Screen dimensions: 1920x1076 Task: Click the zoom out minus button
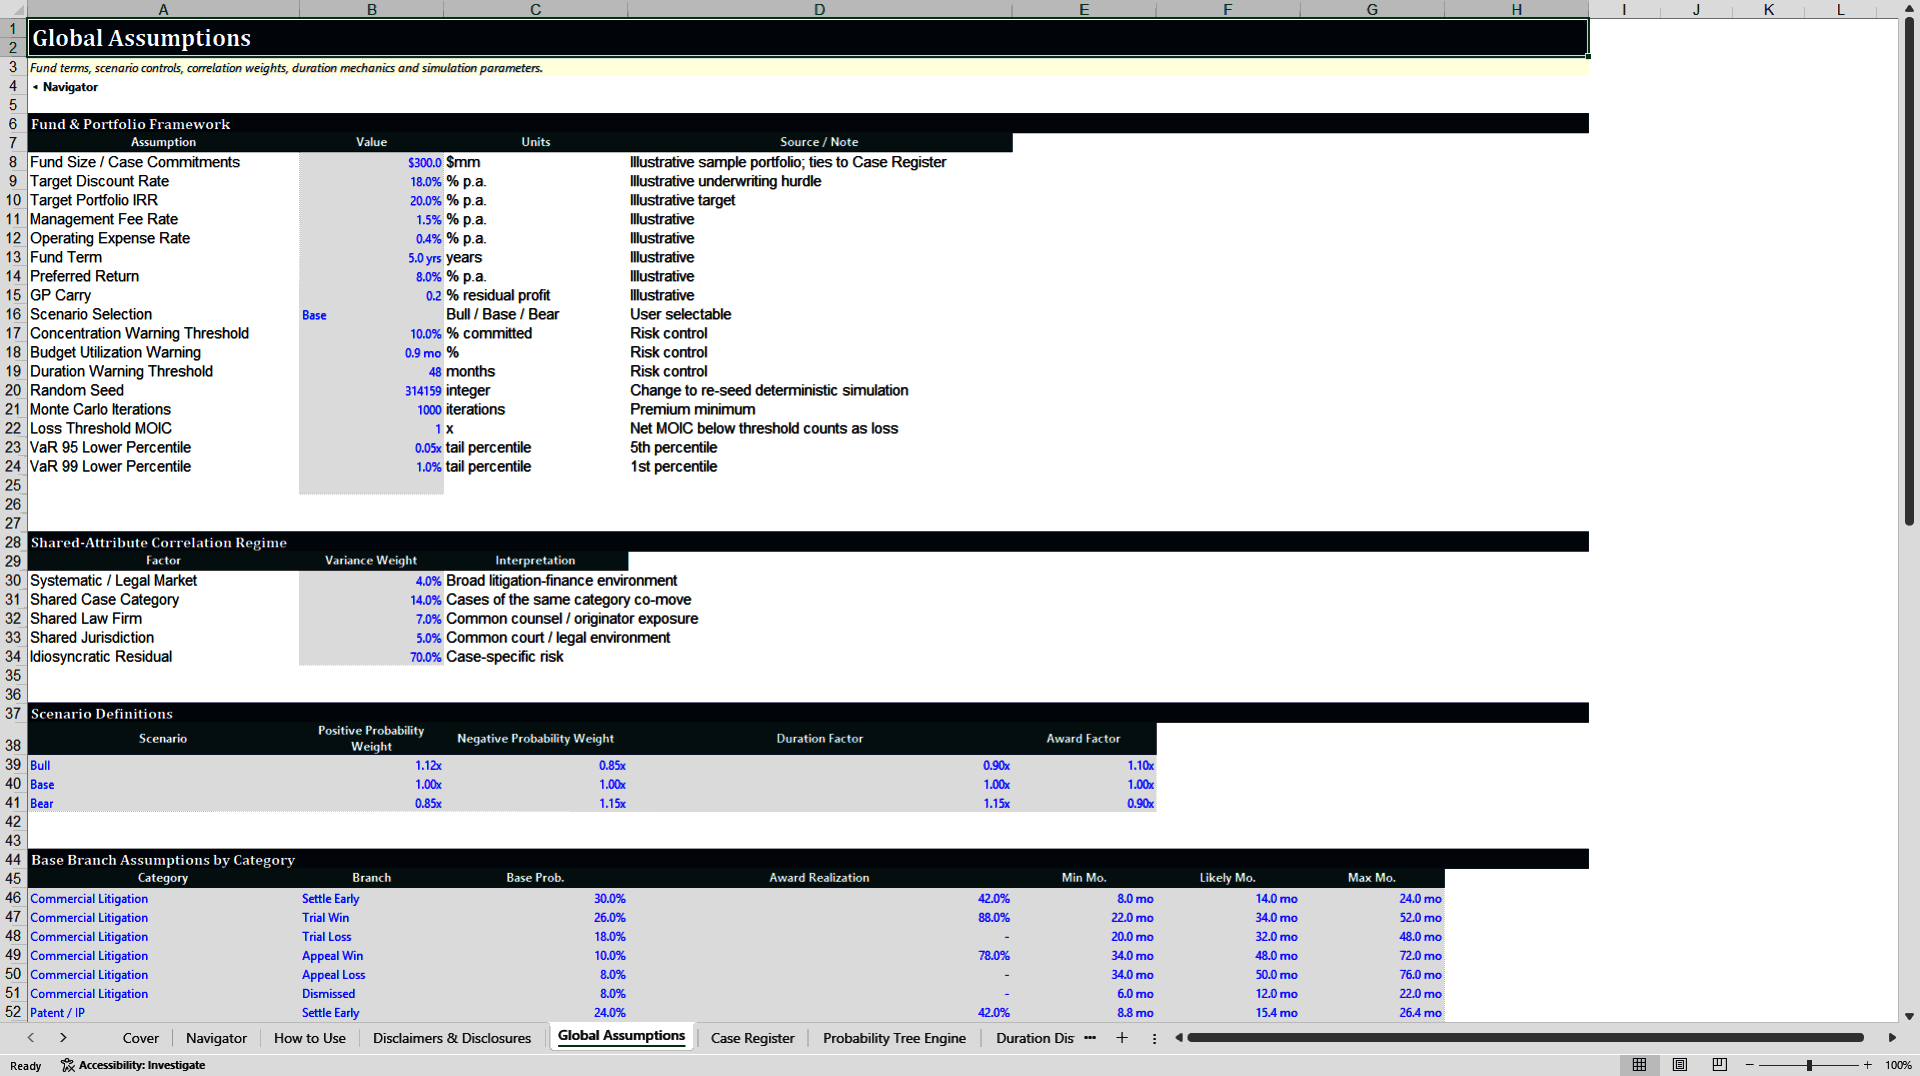coord(1750,1065)
